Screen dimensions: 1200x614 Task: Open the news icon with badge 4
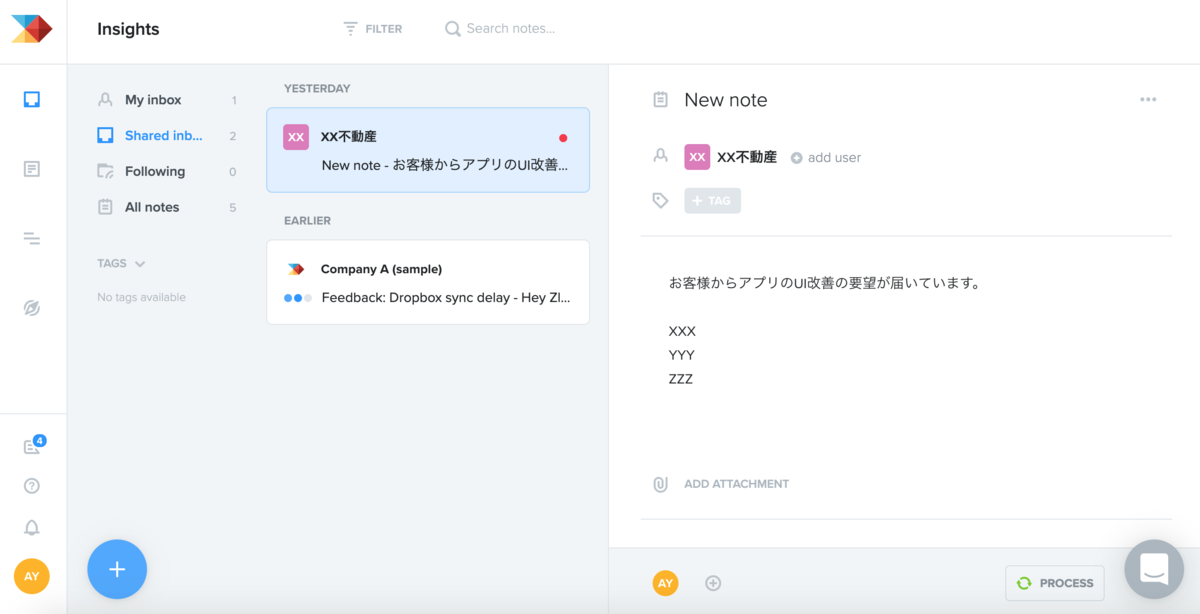click(x=33, y=445)
